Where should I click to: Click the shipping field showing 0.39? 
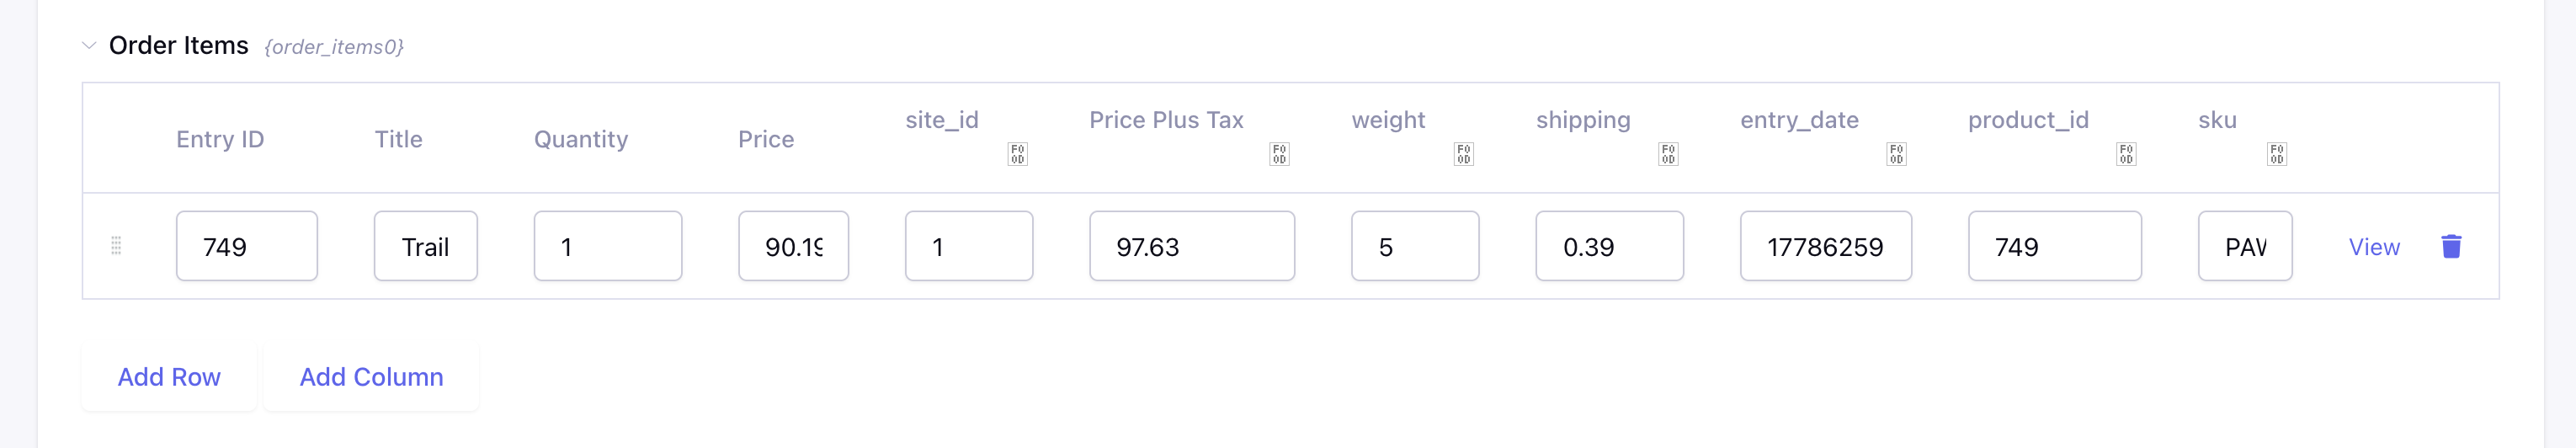pyautogui.click(x=1610, y=246)
